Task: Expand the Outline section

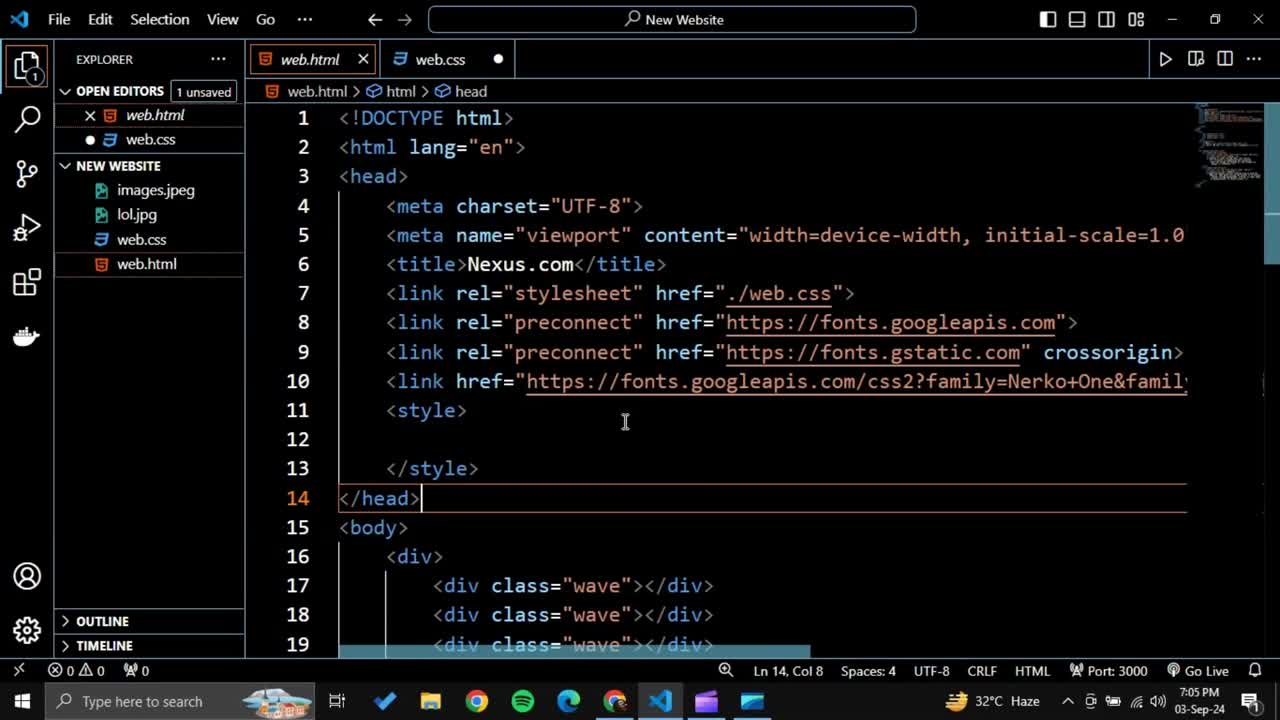Action: [x=102, y=621]
